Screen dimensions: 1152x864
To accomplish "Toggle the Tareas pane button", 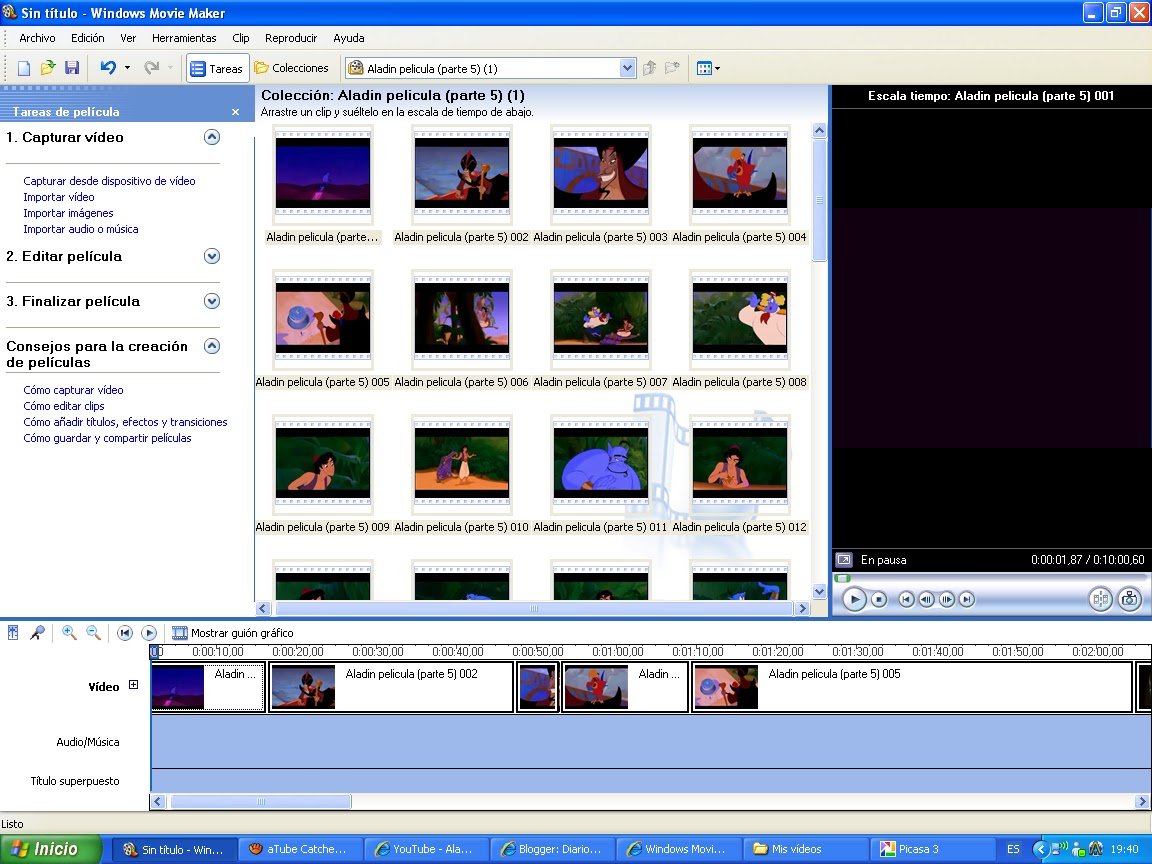I will [x=217, y=68].
